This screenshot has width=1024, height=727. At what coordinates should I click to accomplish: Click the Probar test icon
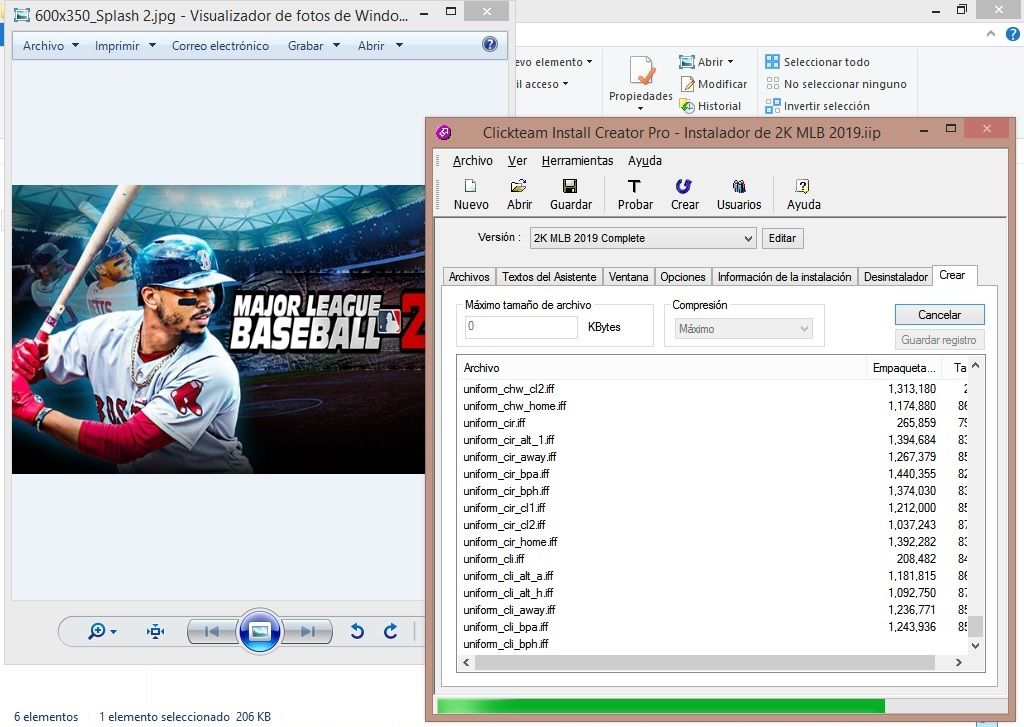click(x=635, y=195)
